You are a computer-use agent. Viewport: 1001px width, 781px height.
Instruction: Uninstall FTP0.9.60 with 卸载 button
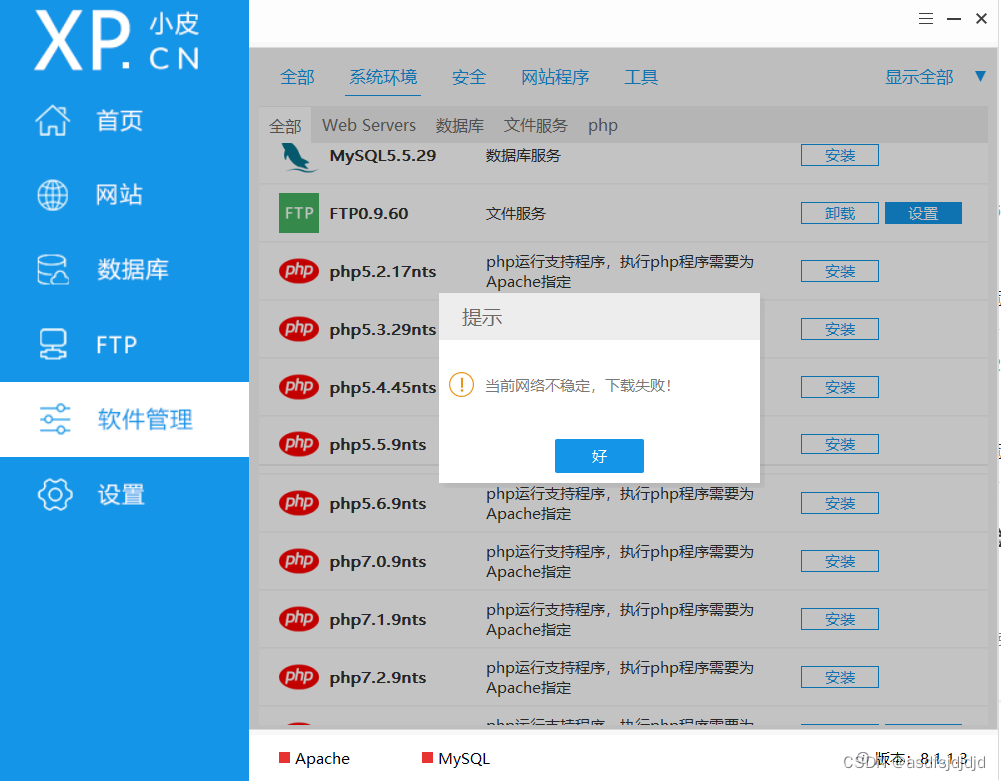click(x=839, y=213)
